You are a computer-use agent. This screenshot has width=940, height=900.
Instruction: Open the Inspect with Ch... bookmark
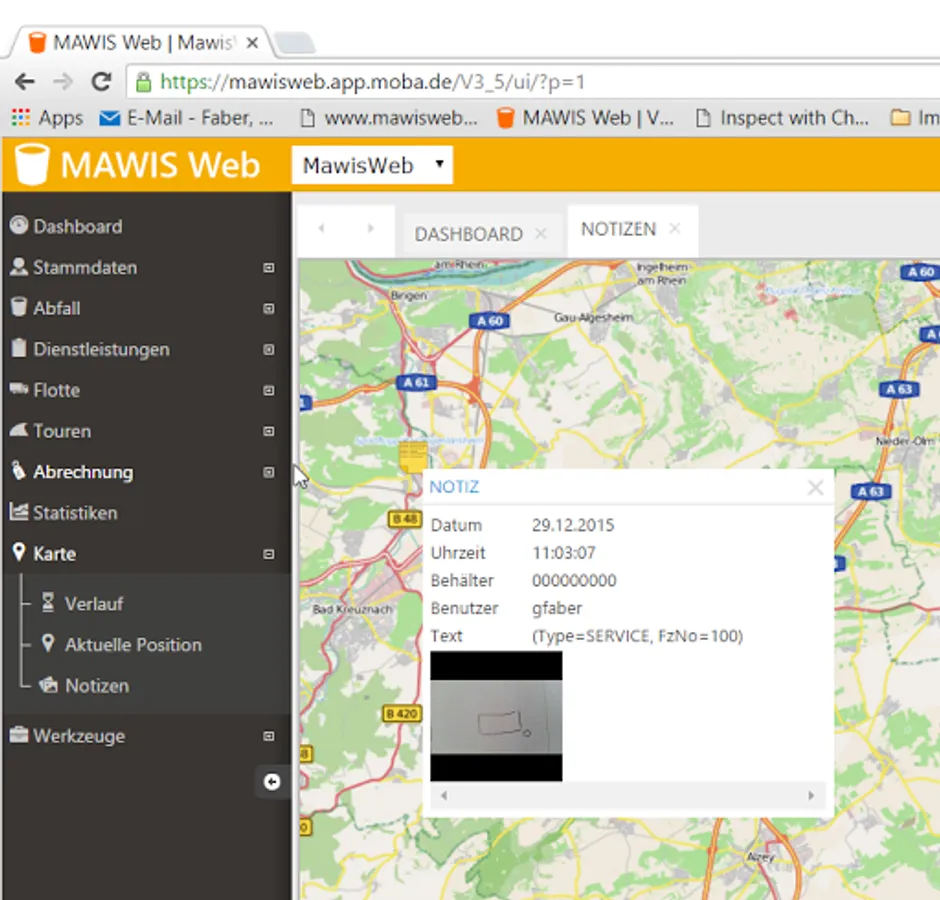tap(782, 118)
